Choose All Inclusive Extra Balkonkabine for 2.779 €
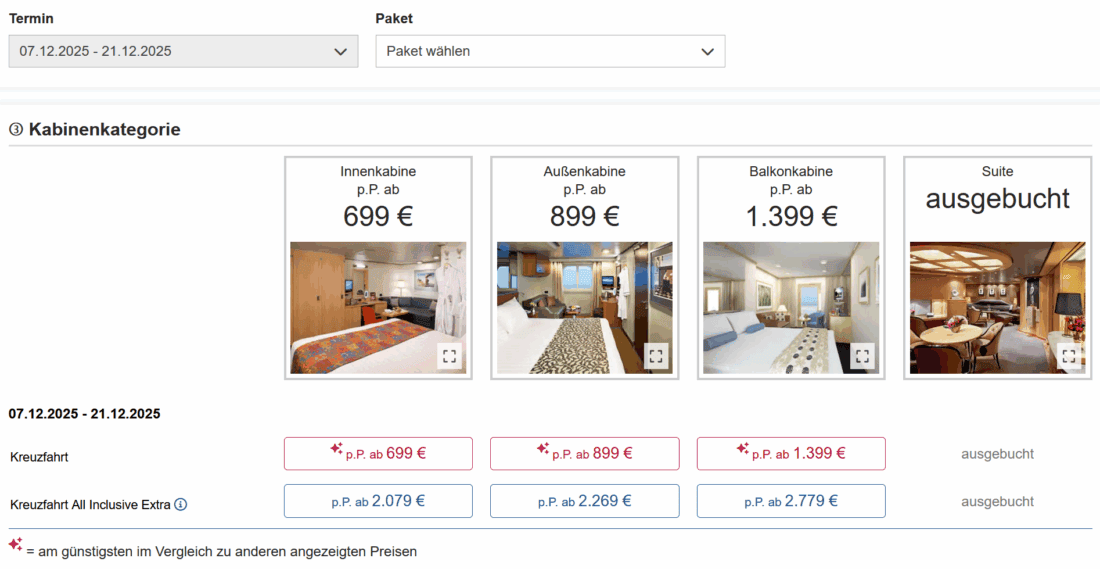 coord(791,501)
